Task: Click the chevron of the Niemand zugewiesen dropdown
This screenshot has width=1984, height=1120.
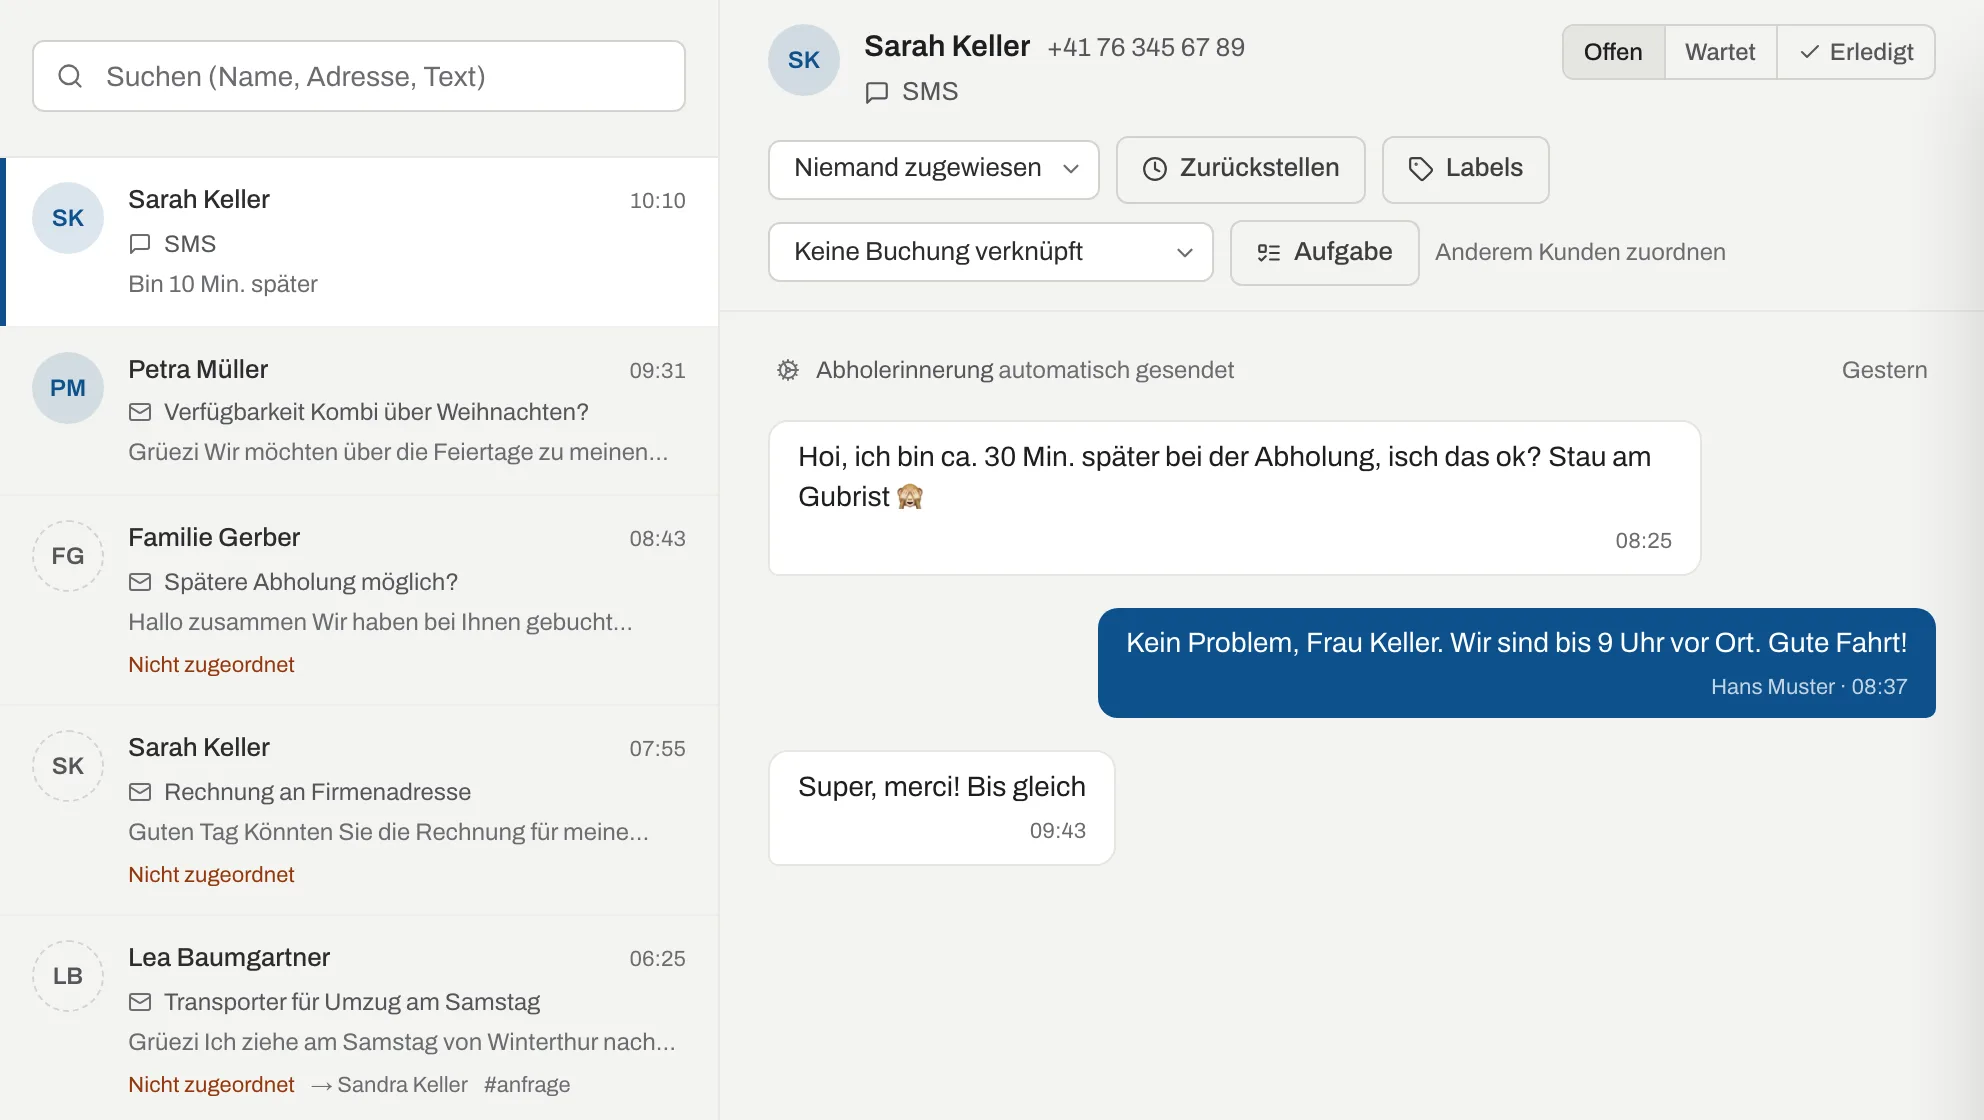Action: pos(1071,169)
